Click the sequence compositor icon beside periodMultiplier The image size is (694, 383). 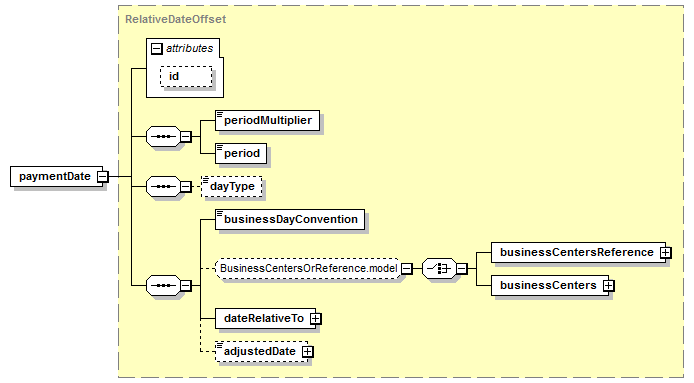163,136
